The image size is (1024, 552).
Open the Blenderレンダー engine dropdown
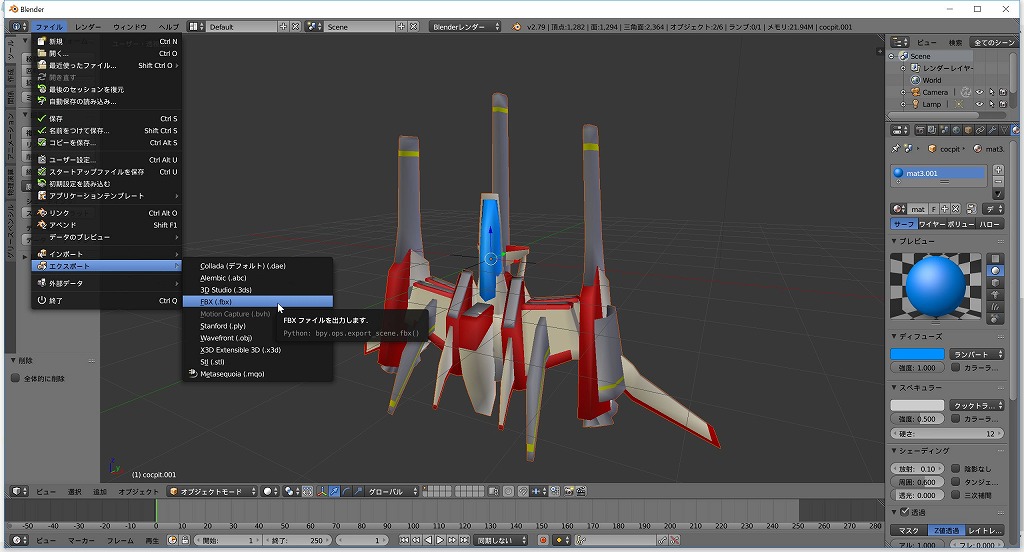[466, 27]
